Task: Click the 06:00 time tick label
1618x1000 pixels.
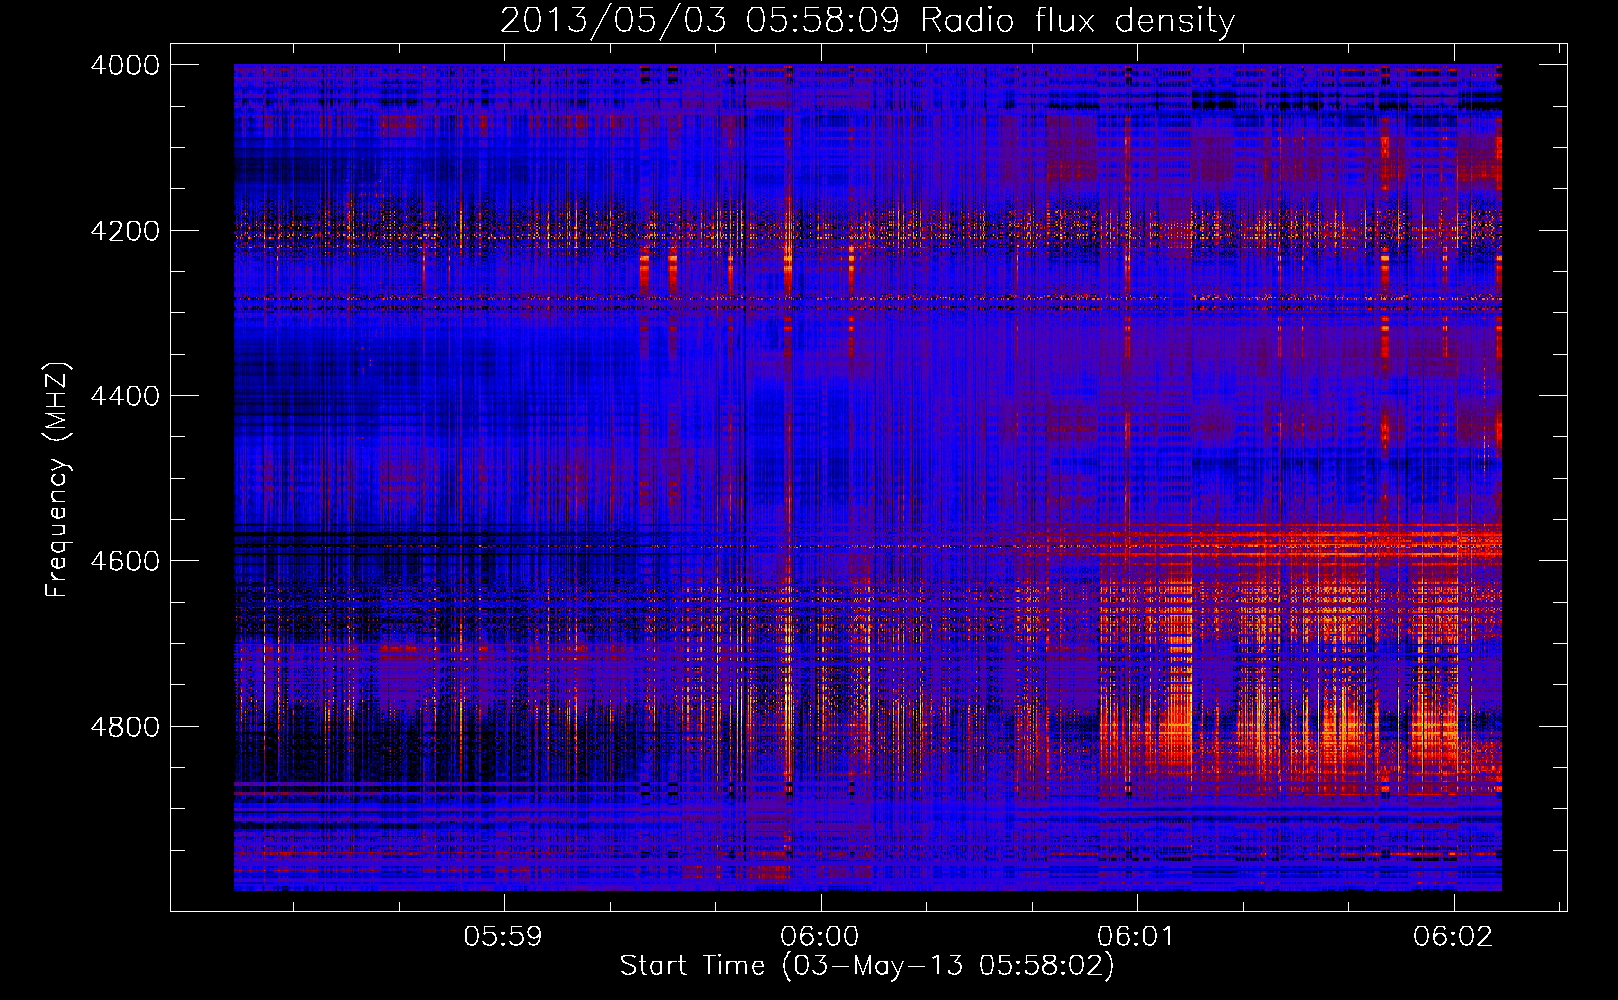Action: pos(820,936)
